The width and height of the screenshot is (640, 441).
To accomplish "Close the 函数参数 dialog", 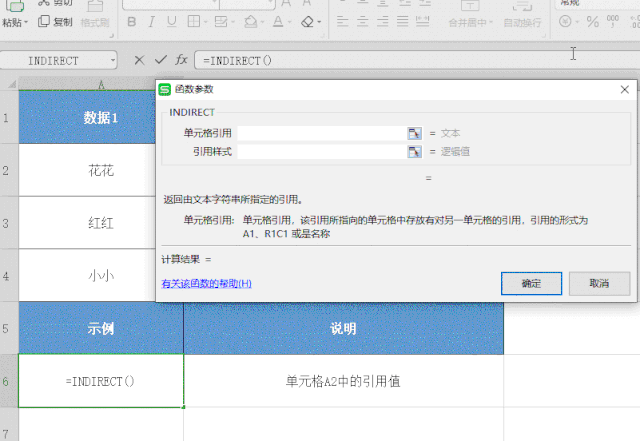I will coord(624,89).
